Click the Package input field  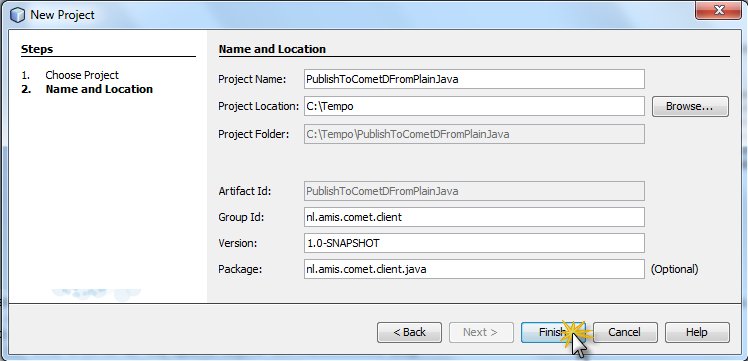pos(474,269)
